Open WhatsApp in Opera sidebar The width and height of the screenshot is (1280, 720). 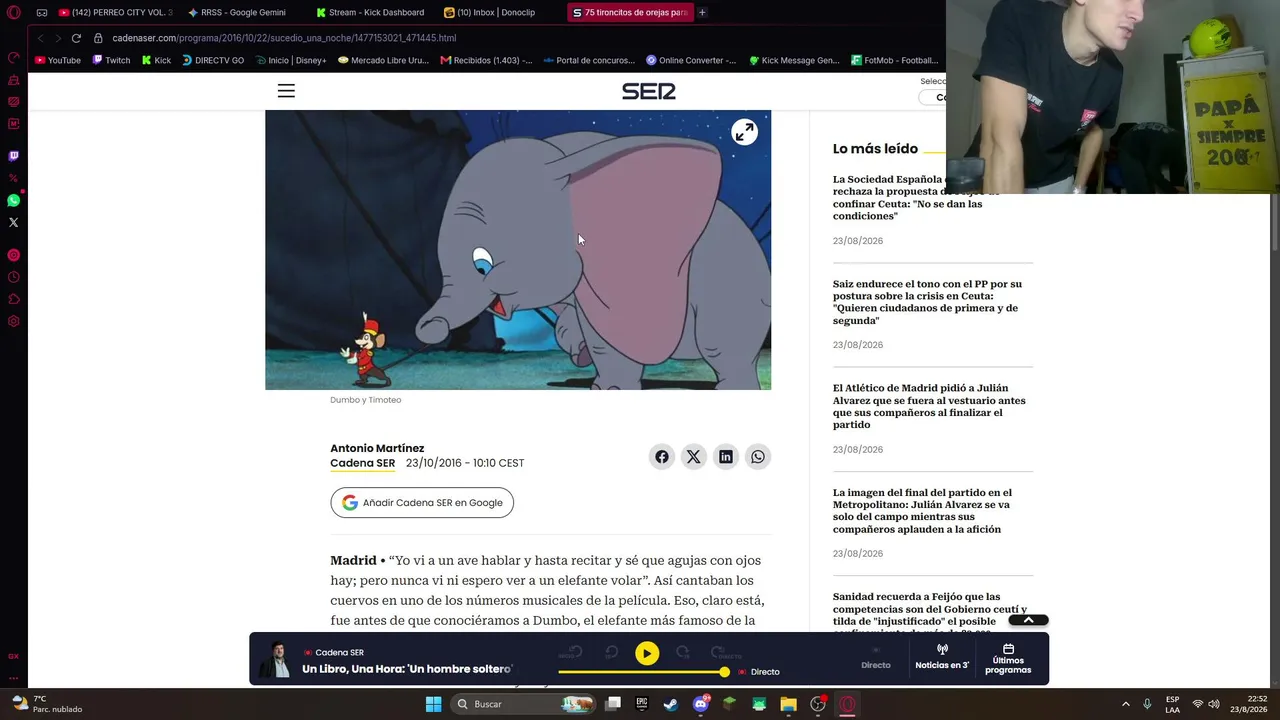pyautogui.click(x=14, y=200)
